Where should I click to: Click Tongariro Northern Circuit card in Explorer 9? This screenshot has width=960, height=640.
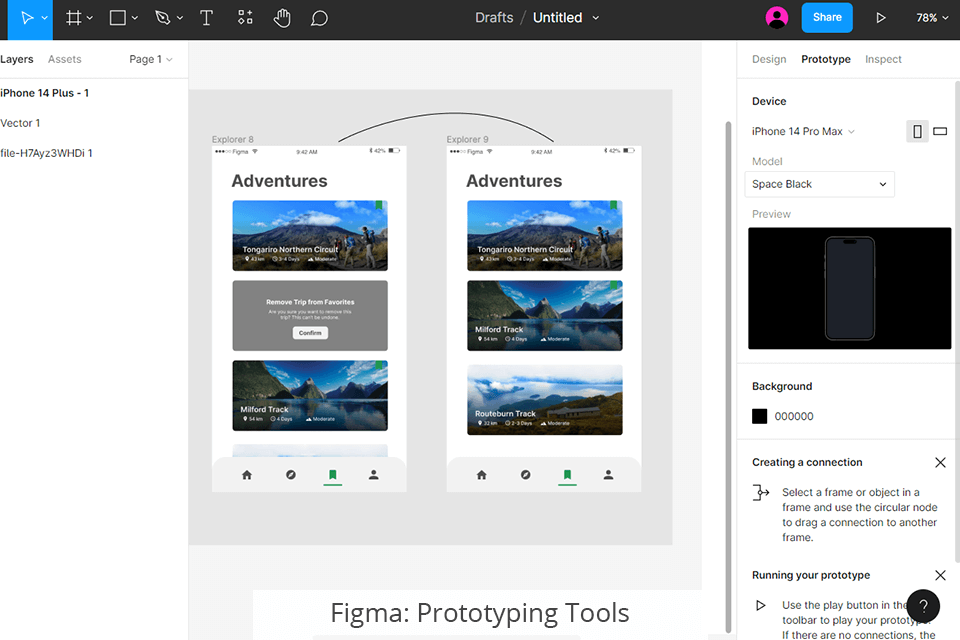[x=544, y=235]
